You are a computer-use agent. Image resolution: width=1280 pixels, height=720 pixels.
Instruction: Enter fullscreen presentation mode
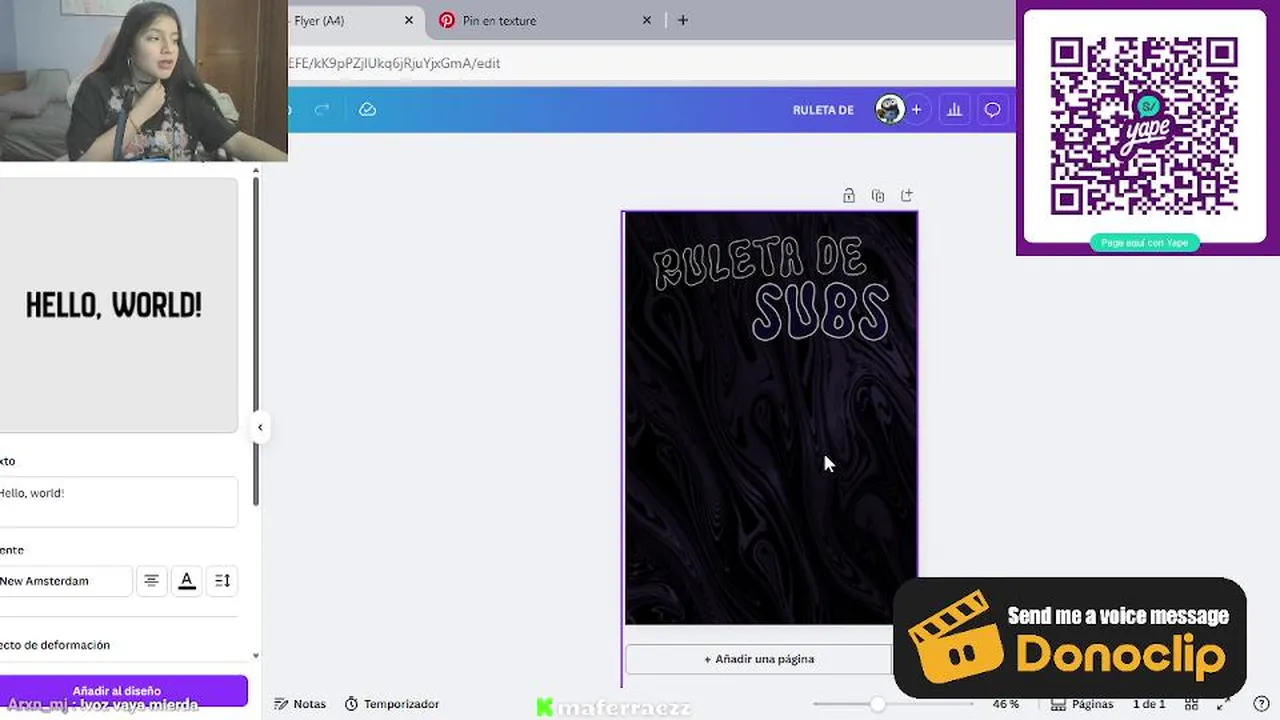[x=1222, y=704]
